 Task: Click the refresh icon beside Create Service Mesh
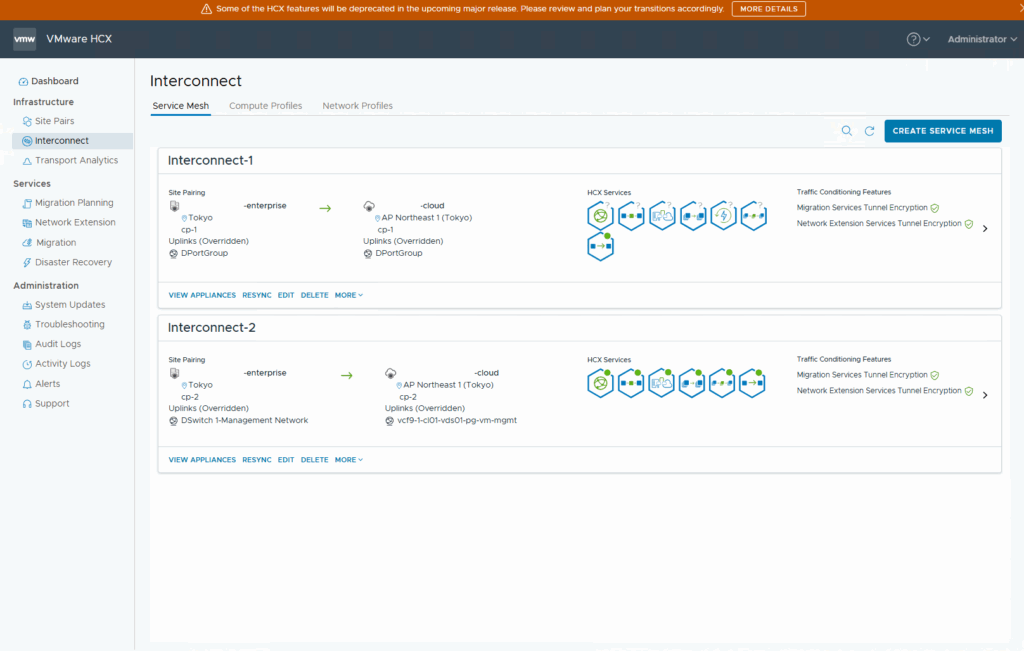(x=870, y=131)
